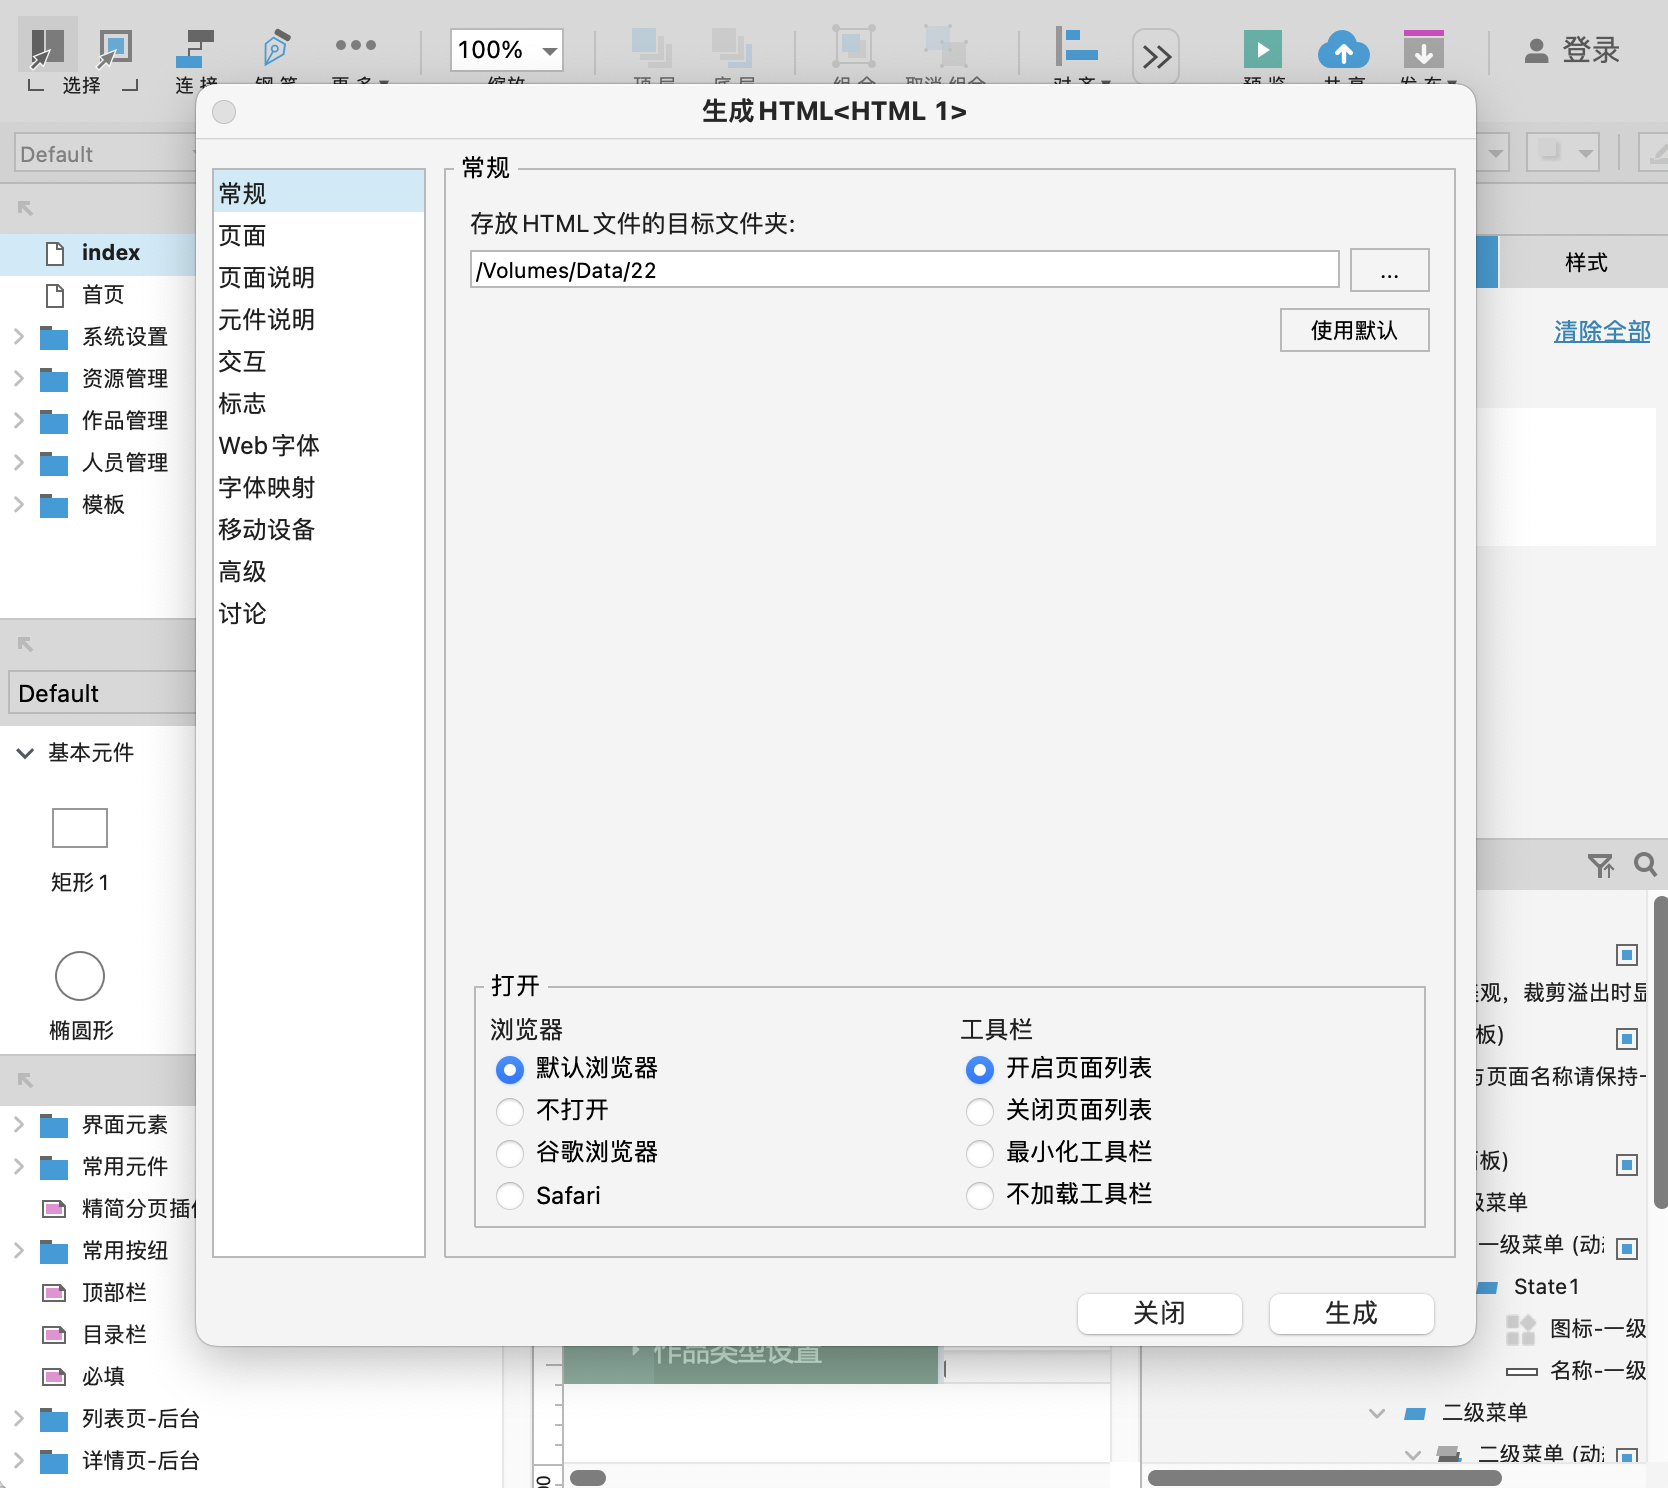Select the Connect tool in toolbar
The width and height of the screenshot is (1668, 1488).
(195, 50)
